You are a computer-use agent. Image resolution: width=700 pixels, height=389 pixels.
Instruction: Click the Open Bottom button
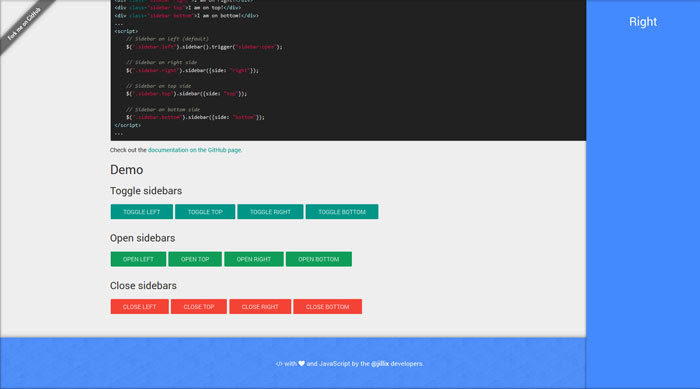tap(319, 259)
